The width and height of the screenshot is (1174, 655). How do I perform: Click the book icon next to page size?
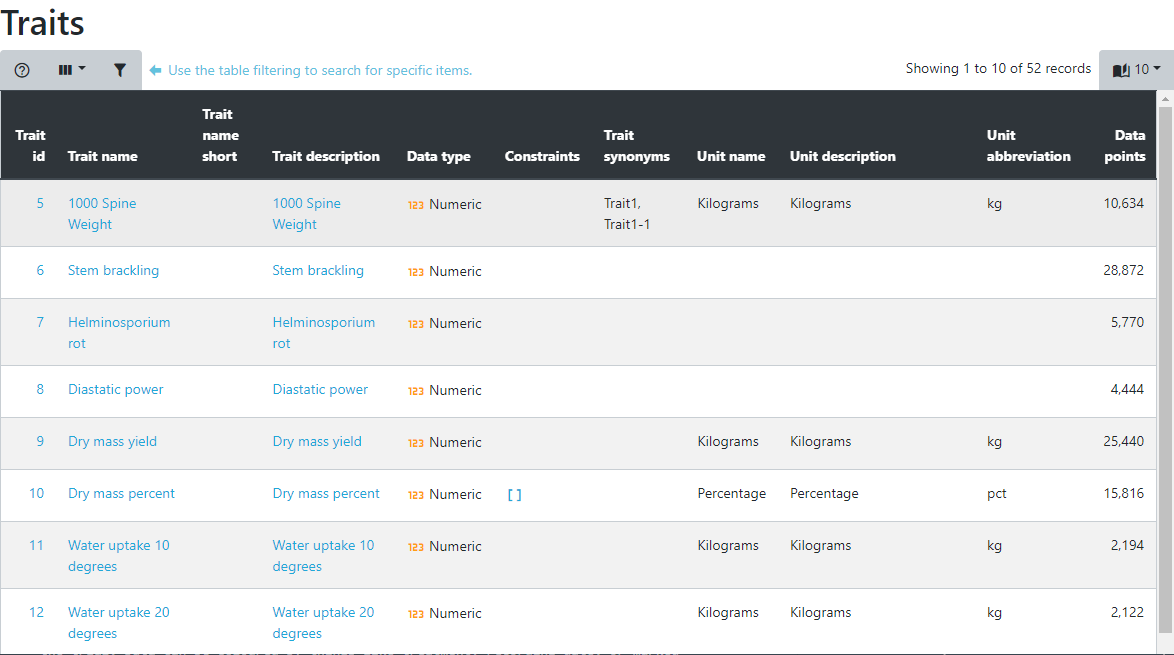pyautogui.click(x=1124, y=69)
